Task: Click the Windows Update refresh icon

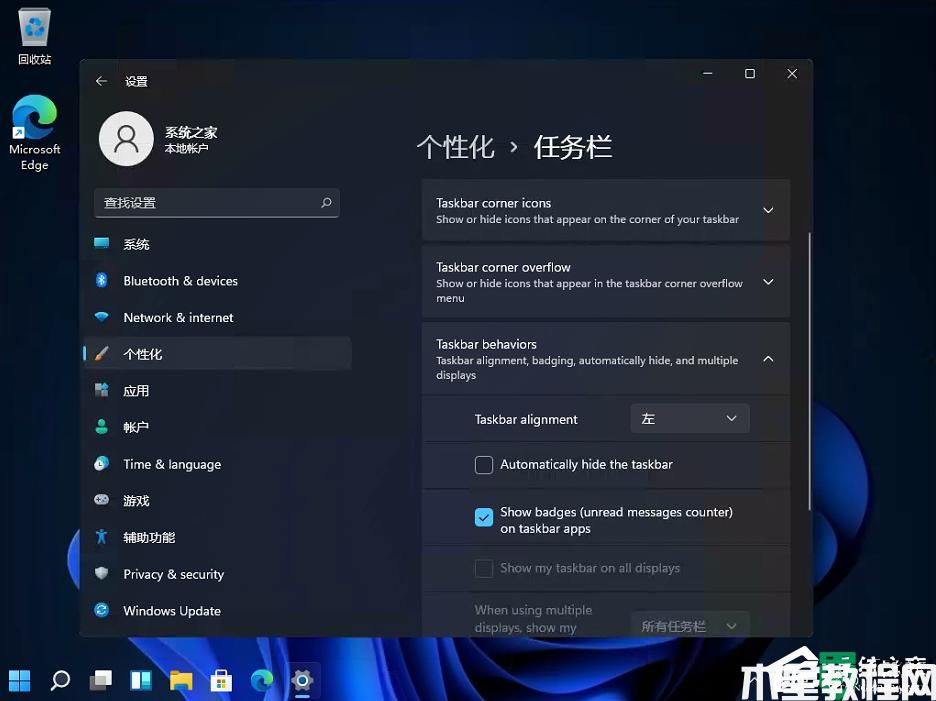Action: (x=101, y=610)
